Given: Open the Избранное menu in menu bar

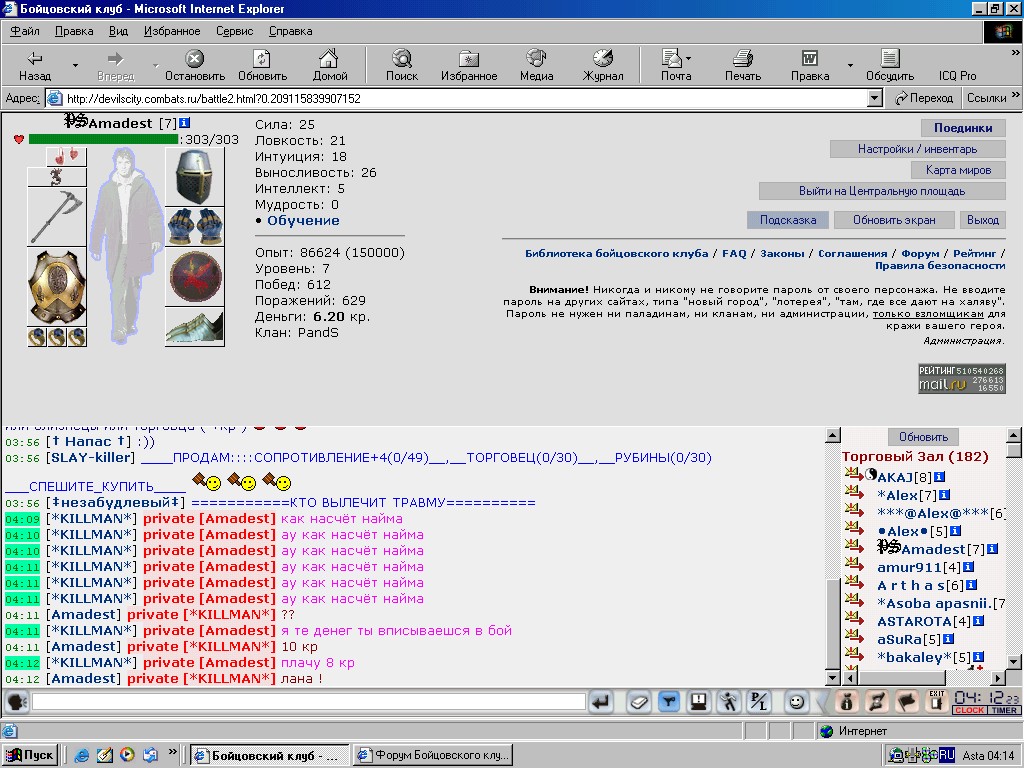Looking at the screenshot, I should [172, 31].
